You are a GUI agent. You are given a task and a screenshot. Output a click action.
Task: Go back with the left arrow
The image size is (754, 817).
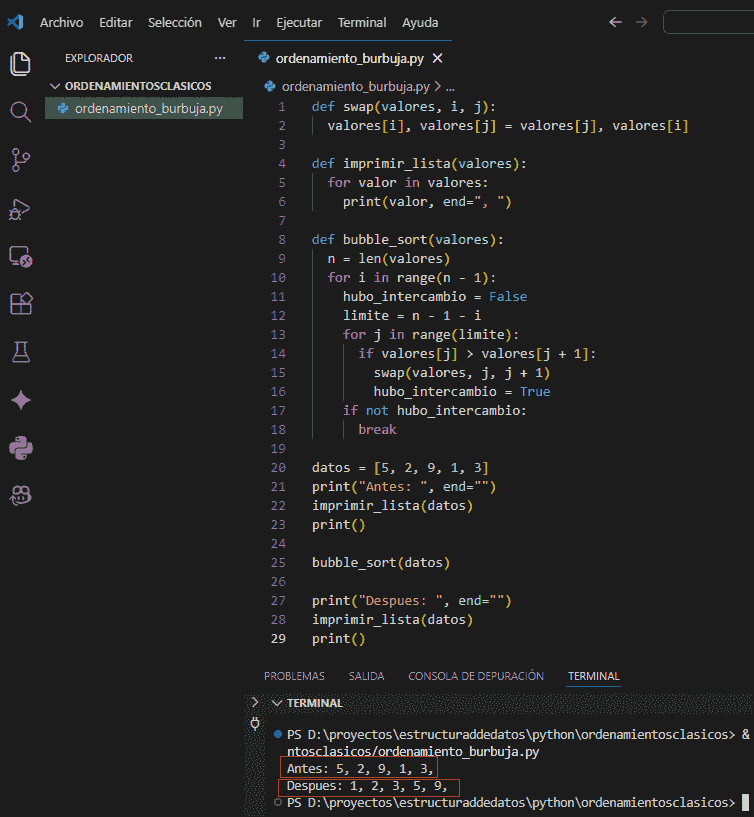[615, 22]
